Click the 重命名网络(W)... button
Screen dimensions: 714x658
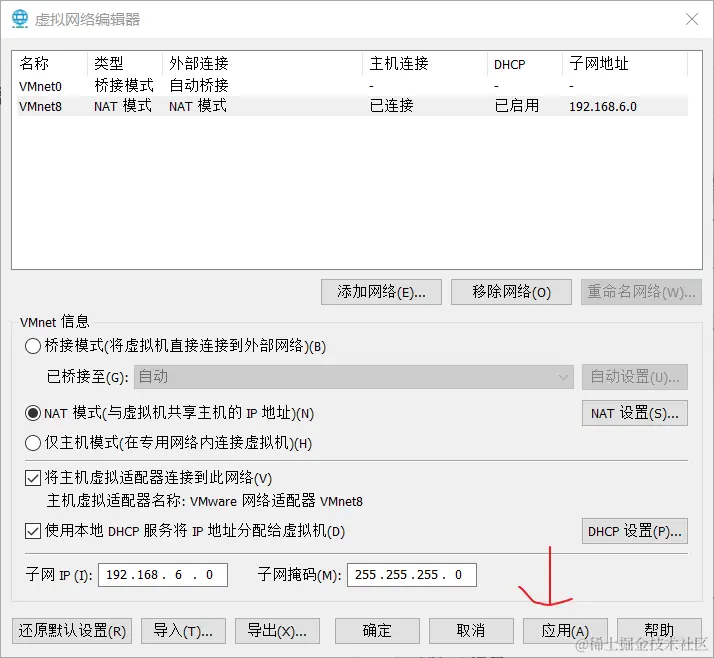click(641, 292)
